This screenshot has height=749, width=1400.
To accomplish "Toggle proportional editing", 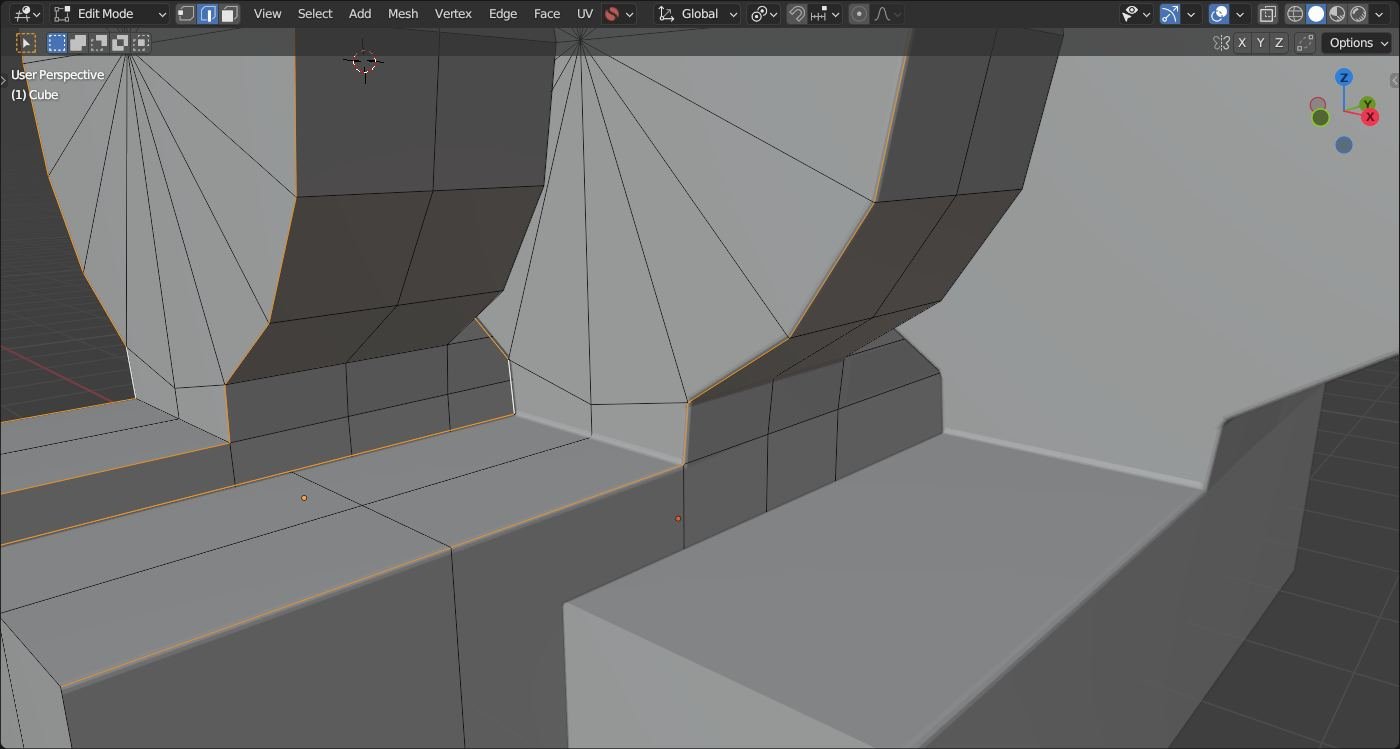I will tap(859, 14).
